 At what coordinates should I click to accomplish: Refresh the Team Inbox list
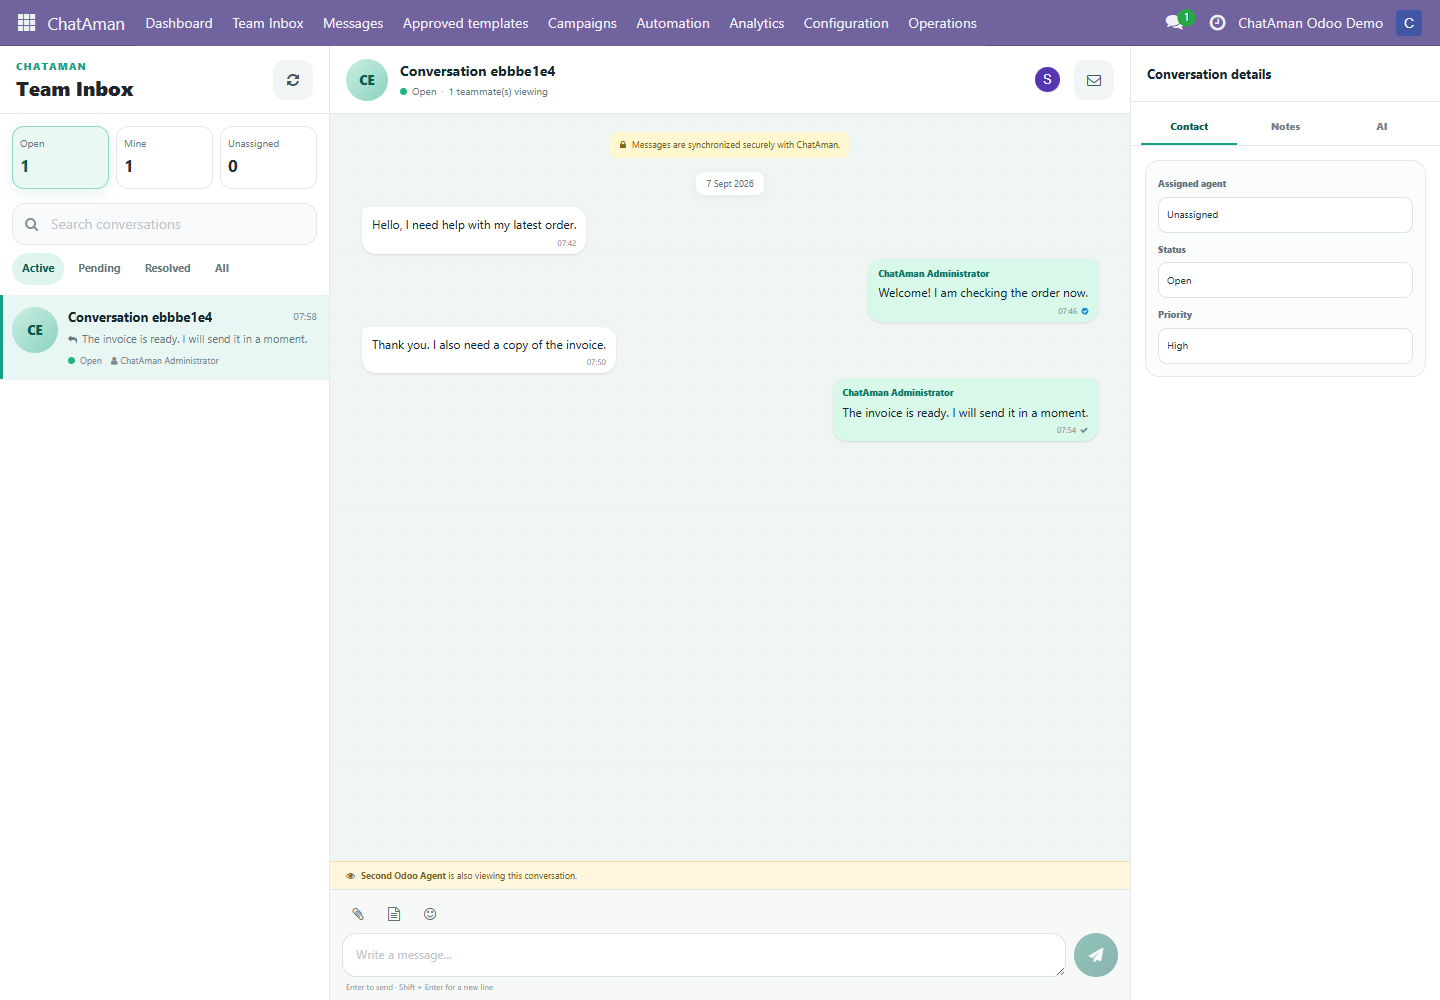coord(293,80)
